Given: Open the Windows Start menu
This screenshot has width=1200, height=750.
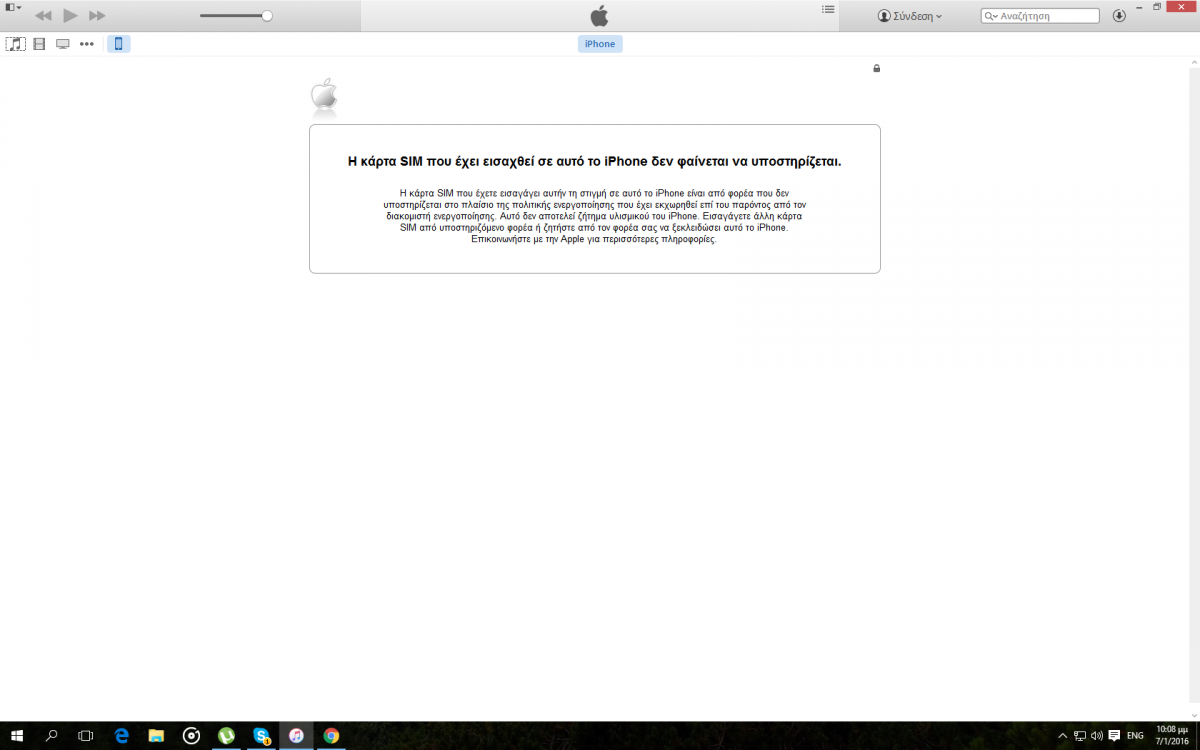Looking at the screenshot, I should [x=17, y=736].
